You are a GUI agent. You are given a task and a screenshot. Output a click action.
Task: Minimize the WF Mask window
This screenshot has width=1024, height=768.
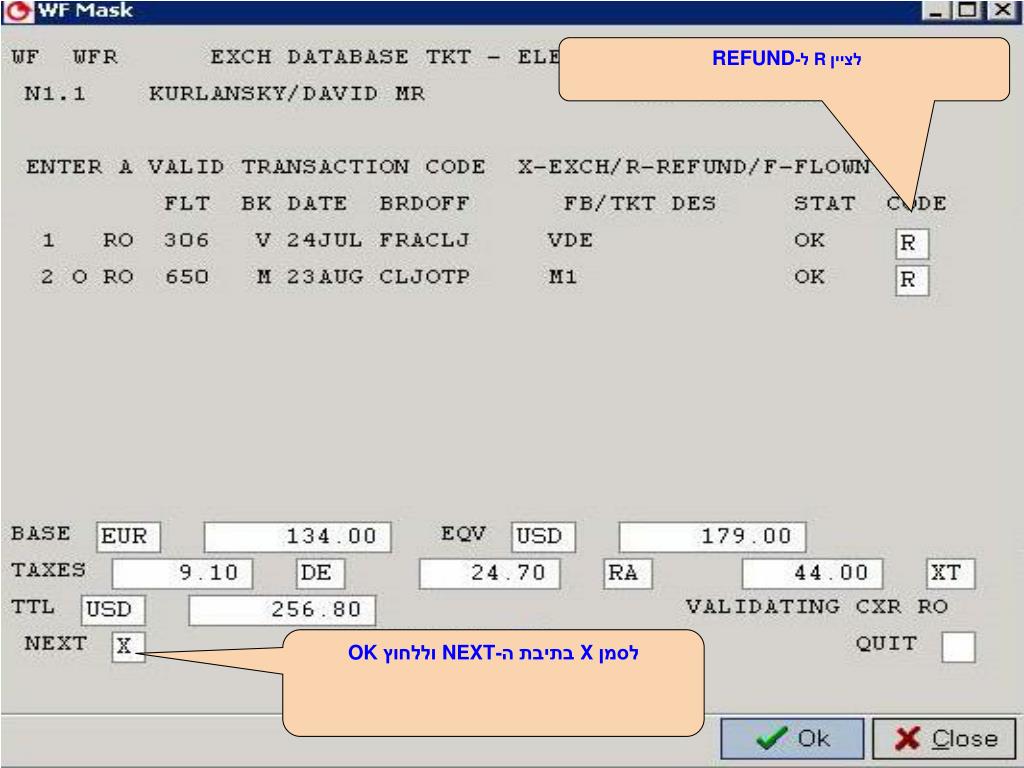(936, 10)
